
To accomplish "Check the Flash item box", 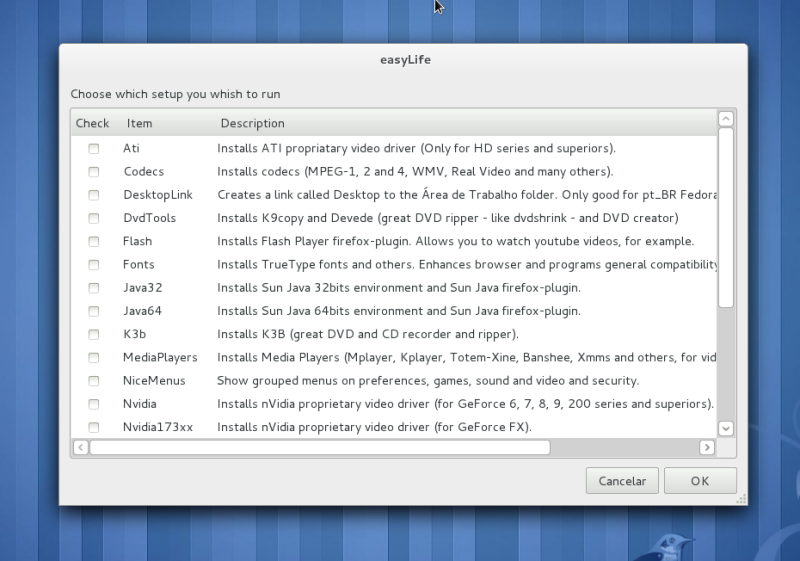I will [93, 241].
